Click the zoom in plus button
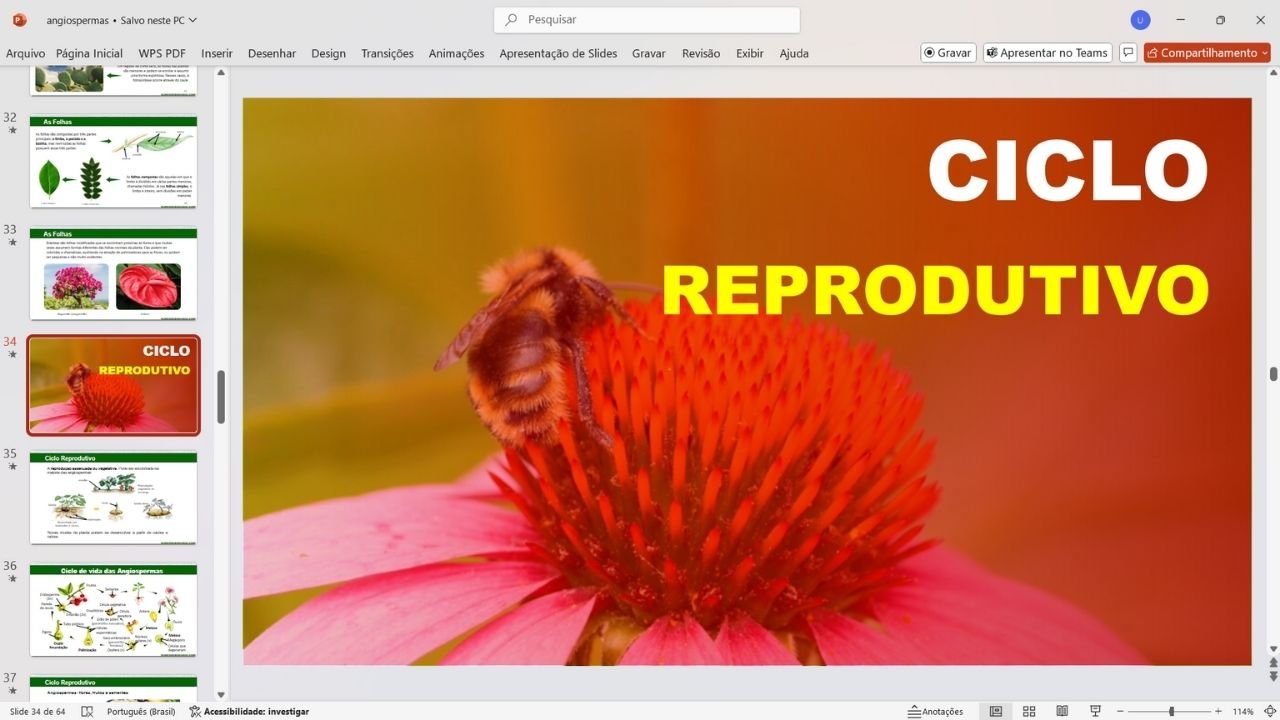This screenshot has height=720, width=1280. 1218,711
